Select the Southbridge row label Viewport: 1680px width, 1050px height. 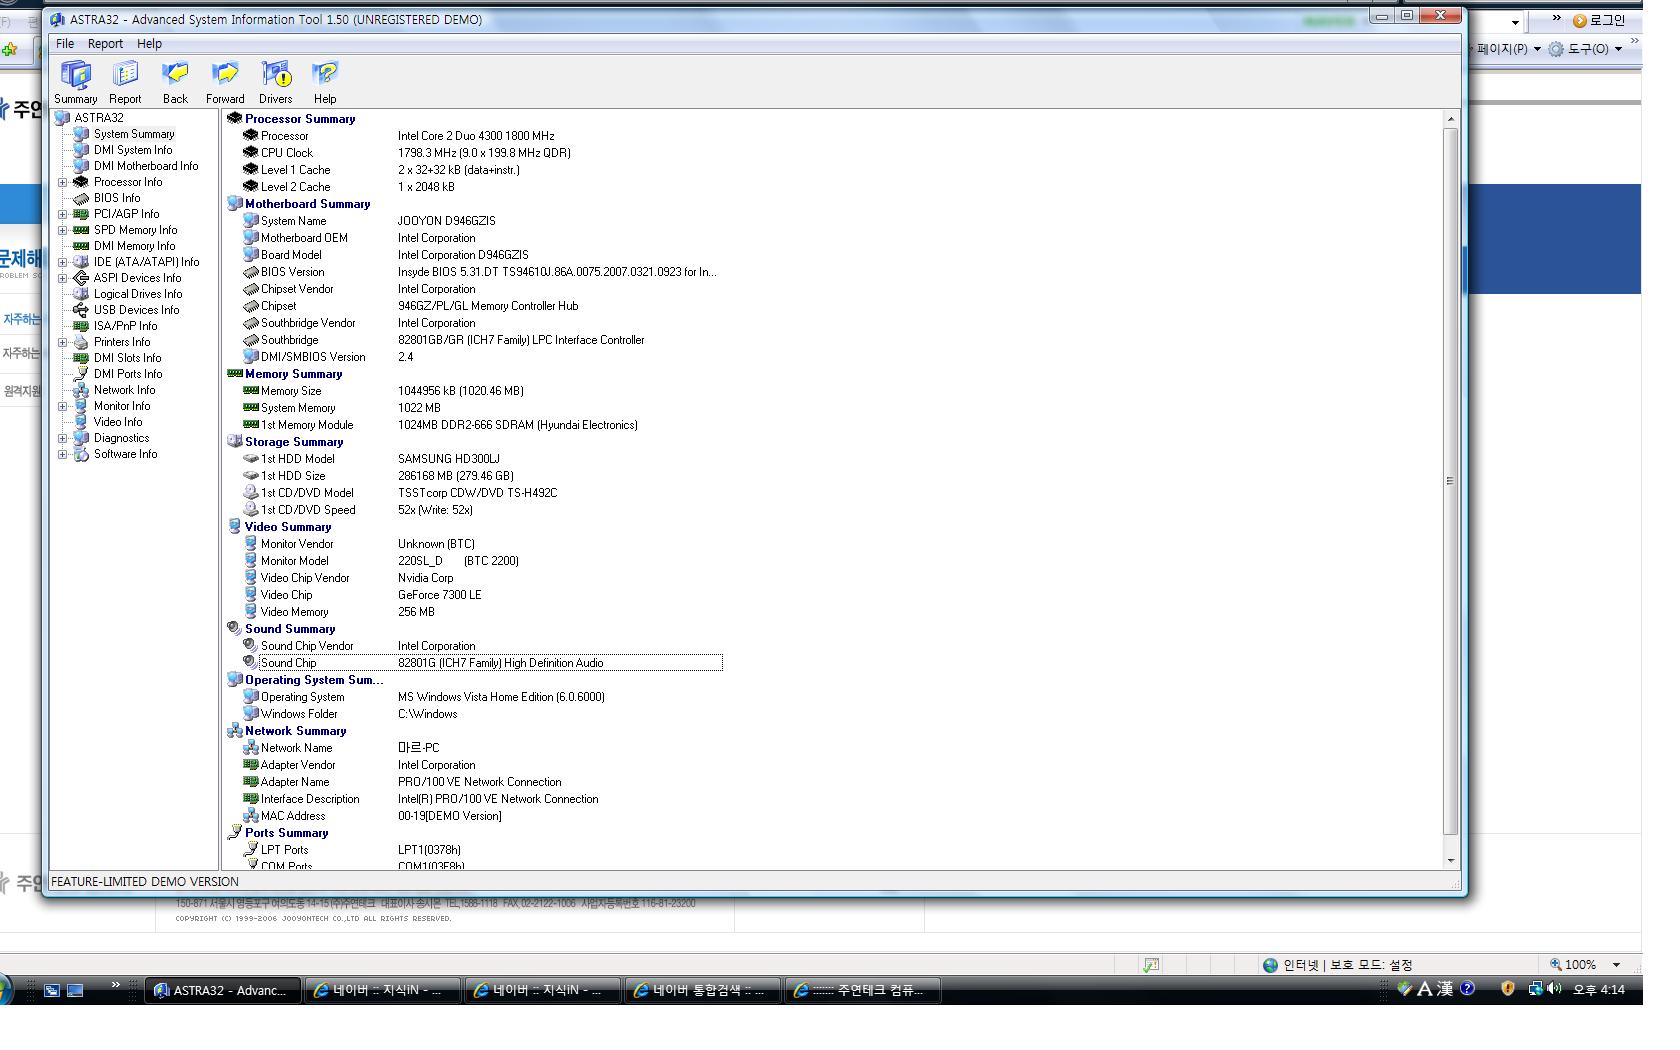pyautogui.click(x=289, y=340)
